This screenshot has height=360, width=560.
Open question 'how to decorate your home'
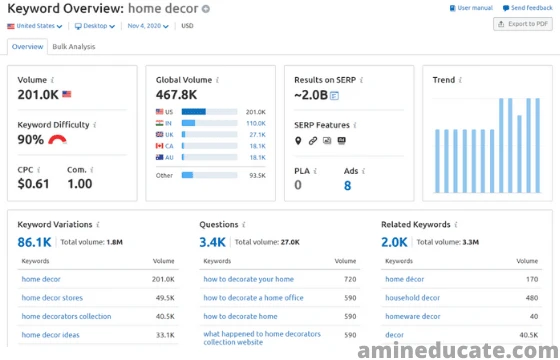[x=249, y=279]
